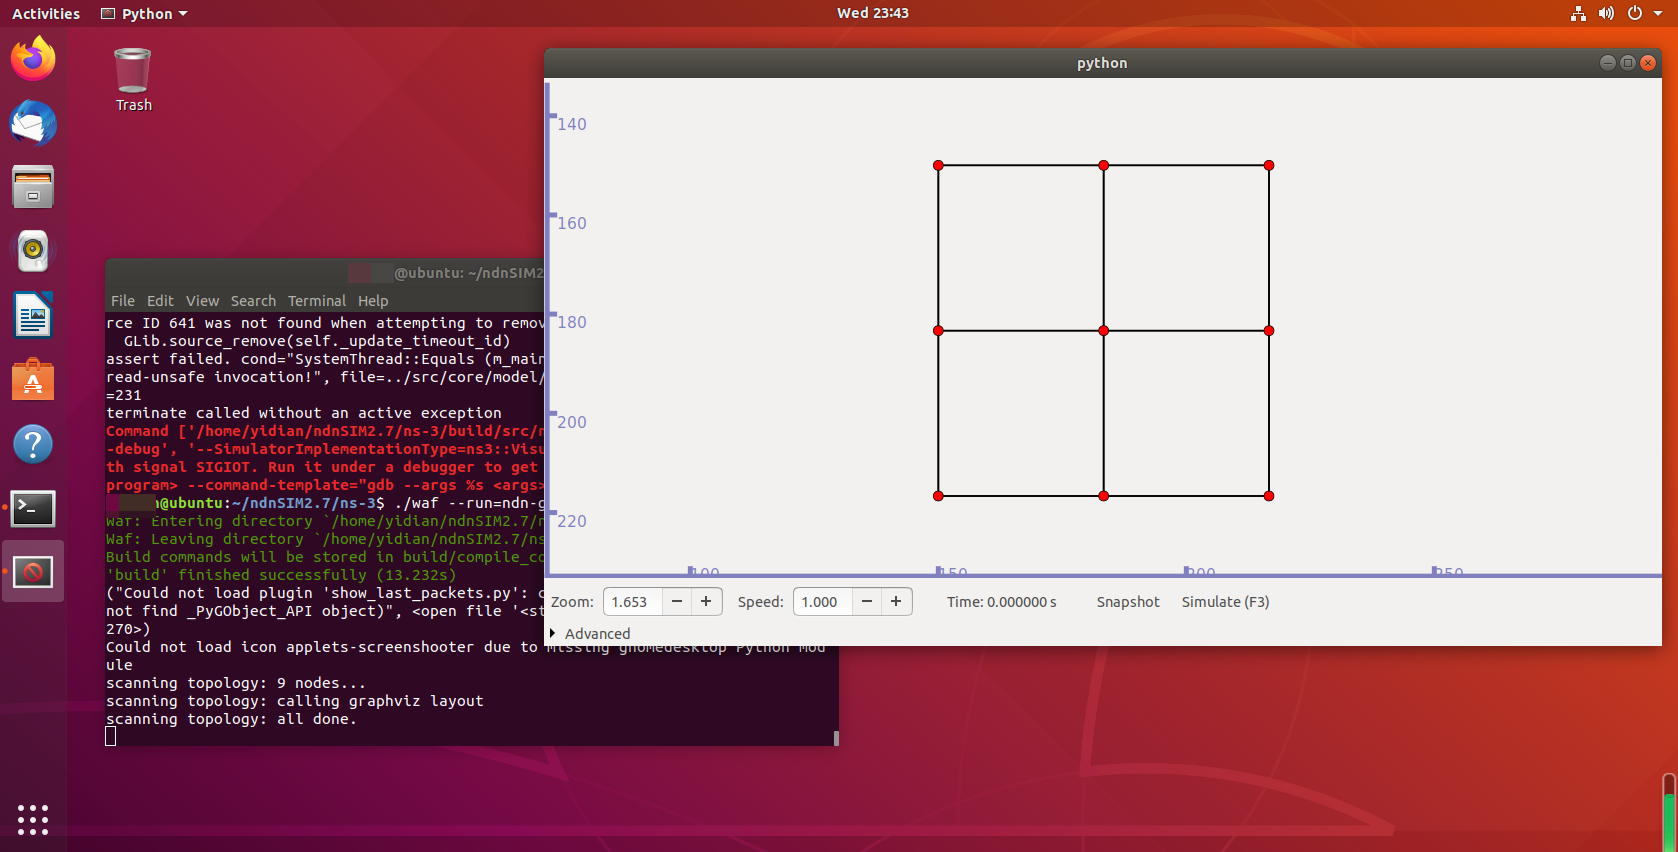Select the middle-right topology node

(1269, 330)
